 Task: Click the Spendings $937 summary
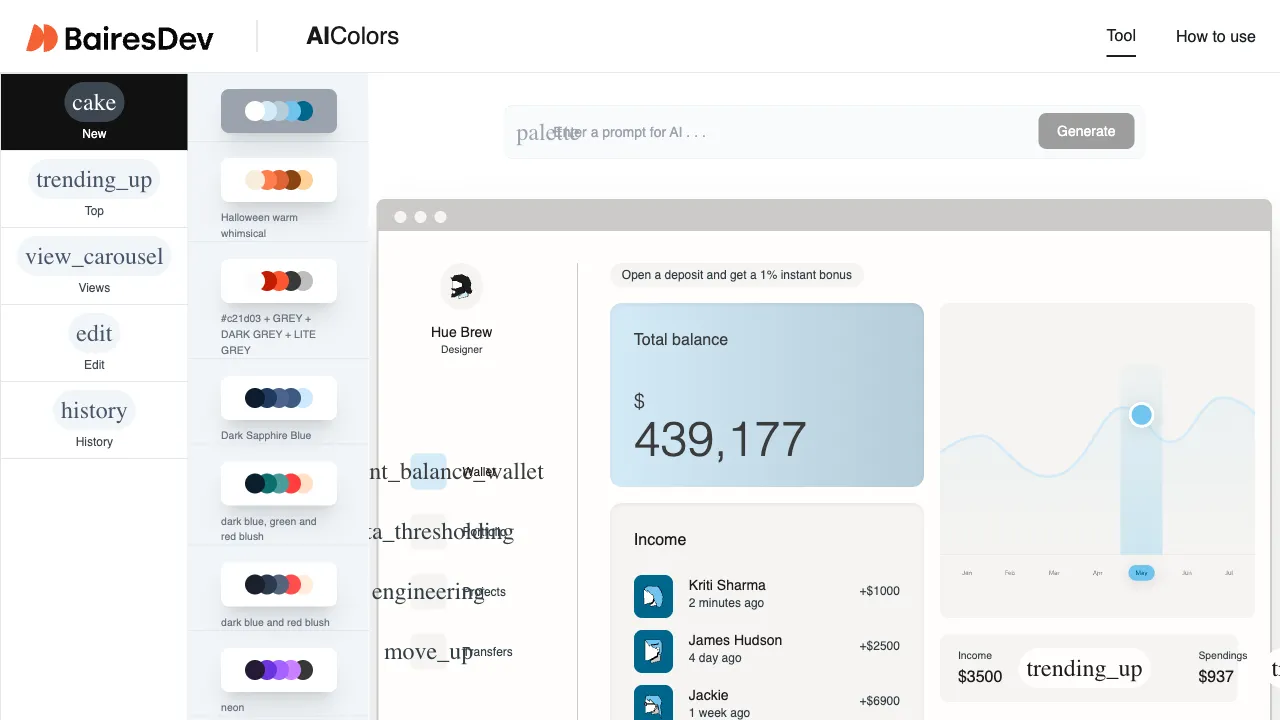pyautogui.click(x=1222, y=668)
